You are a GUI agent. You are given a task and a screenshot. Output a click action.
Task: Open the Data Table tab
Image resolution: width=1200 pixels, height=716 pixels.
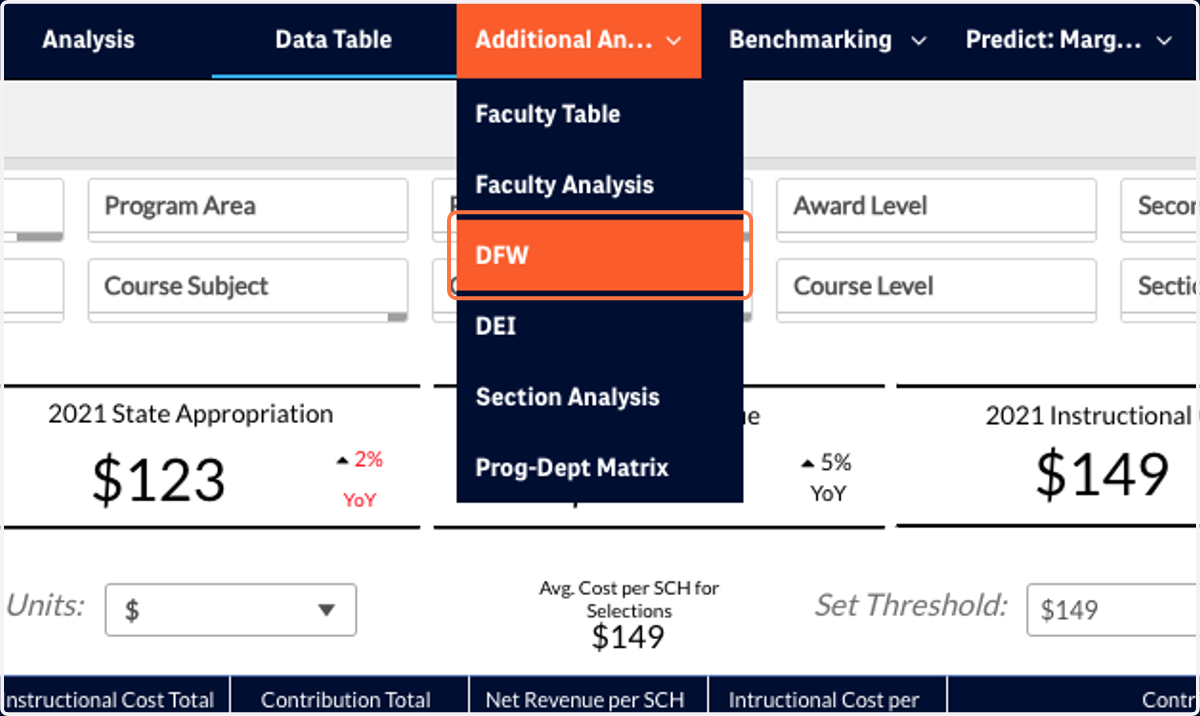[334, 40]
